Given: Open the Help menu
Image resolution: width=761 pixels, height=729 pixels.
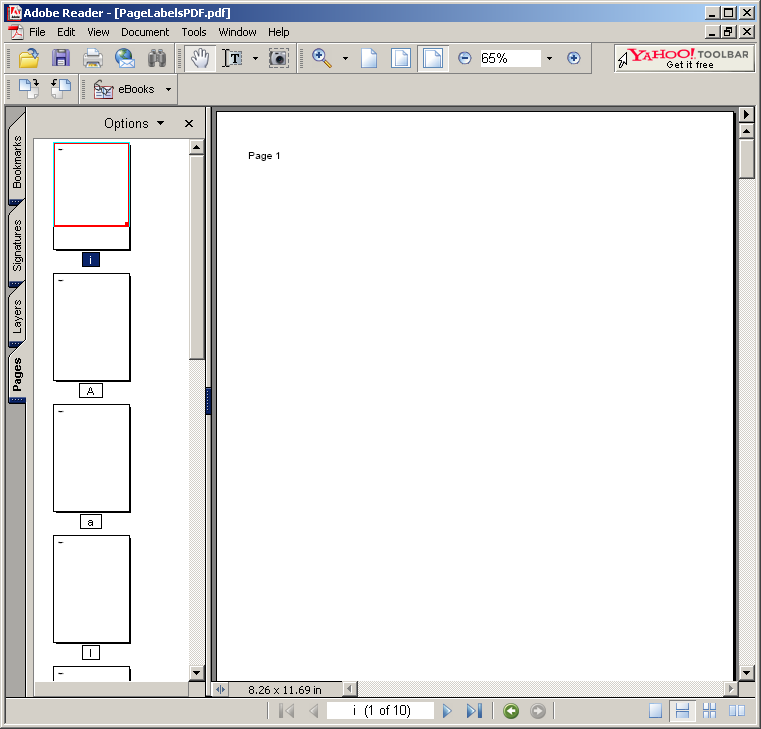Looking at the screenshot, I should [279, 32].
